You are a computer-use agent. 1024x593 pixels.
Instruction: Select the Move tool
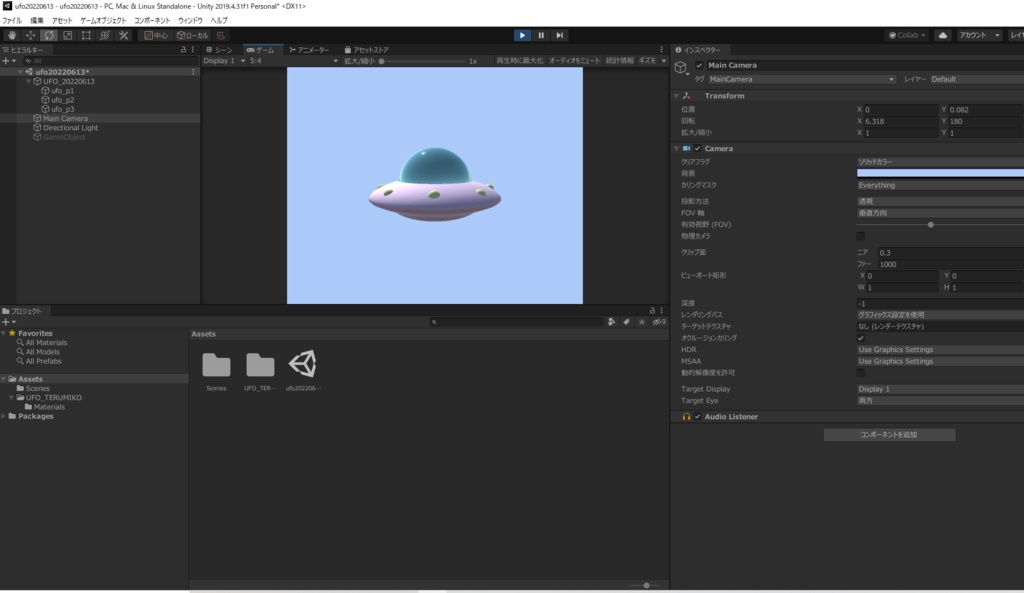[31, 35]
